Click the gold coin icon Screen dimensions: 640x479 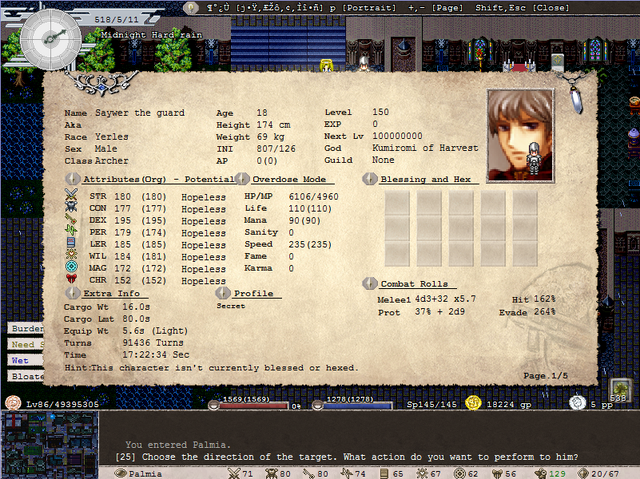[x=473, y=403]
